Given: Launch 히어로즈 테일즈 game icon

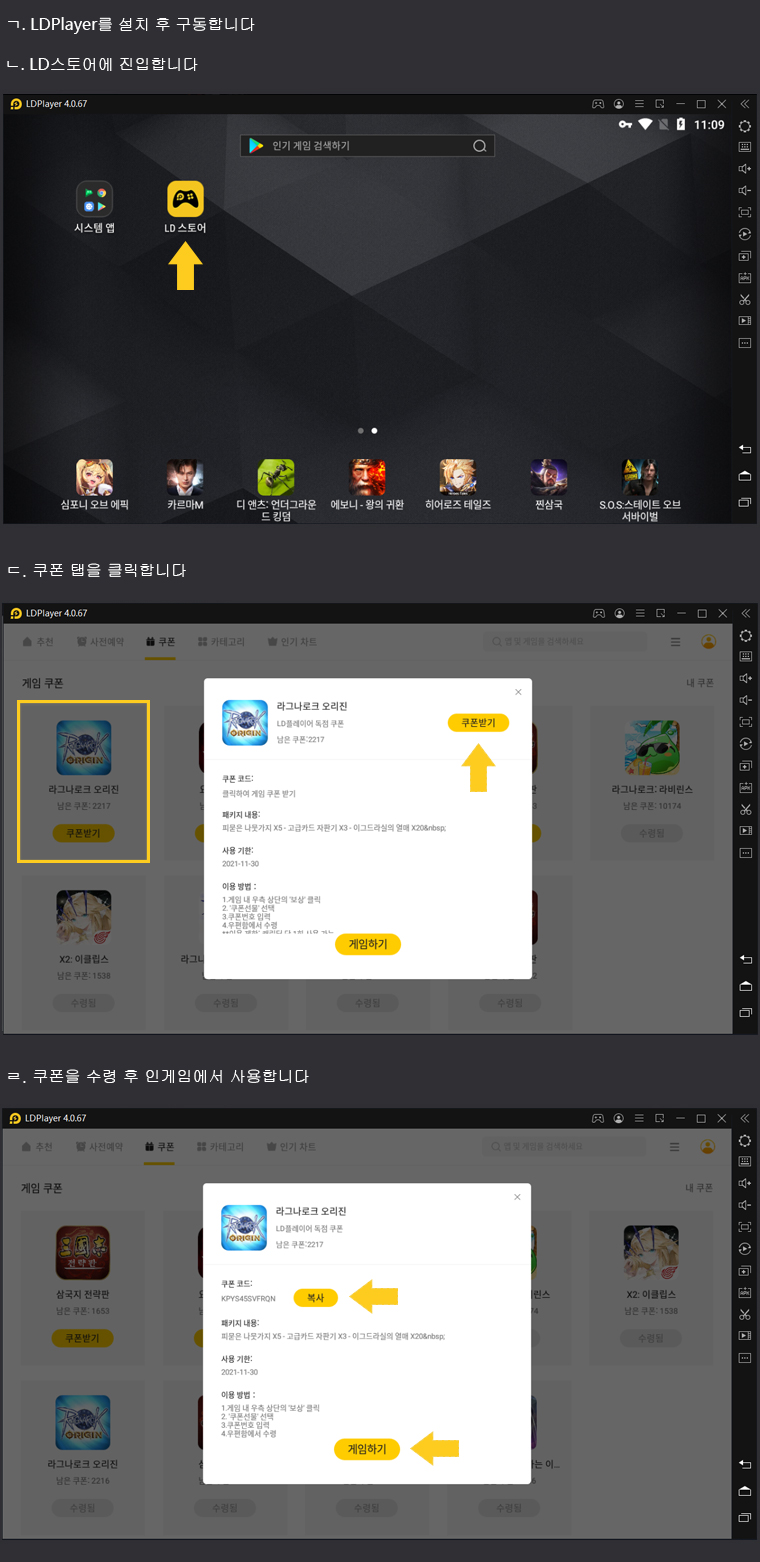Looking at the screenshot, I should pyautogui.click(x=458, y=477).
